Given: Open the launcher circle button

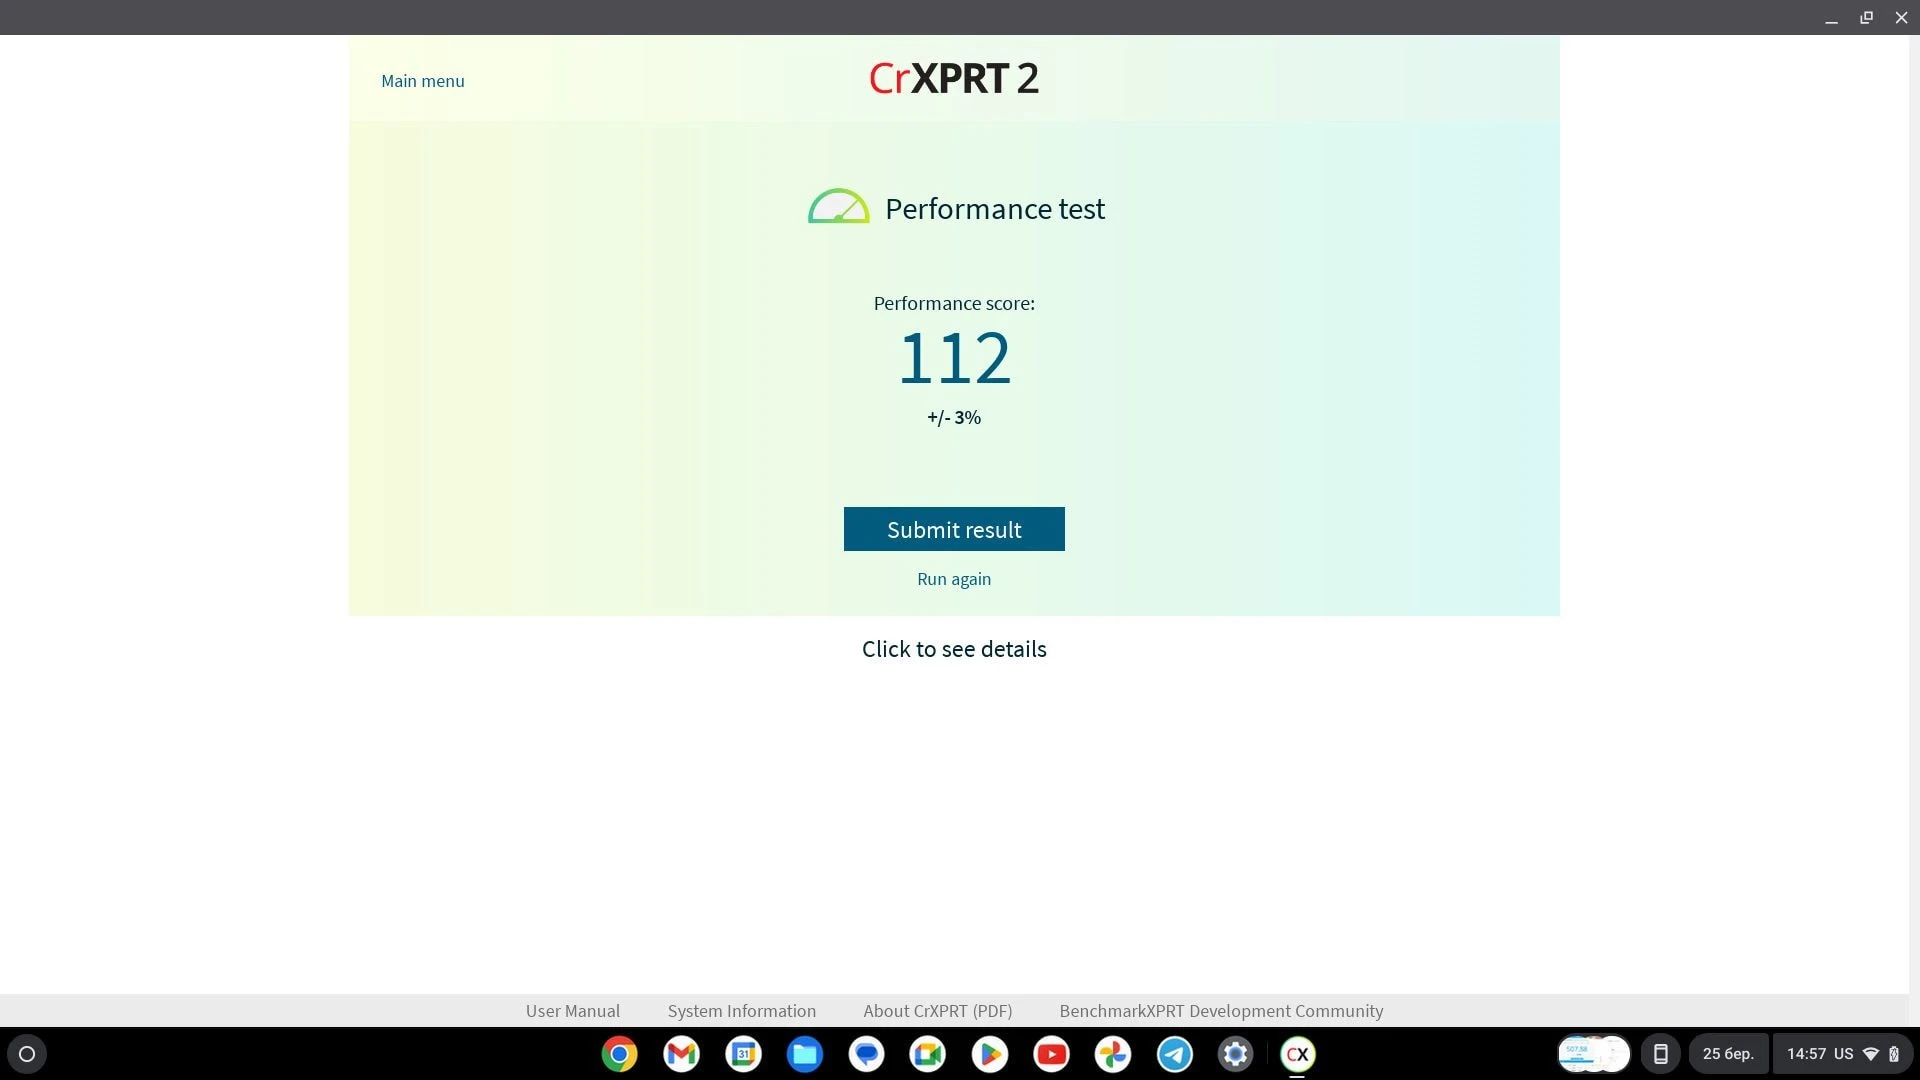Looking at the screenshot, I should pos(27,1054).
